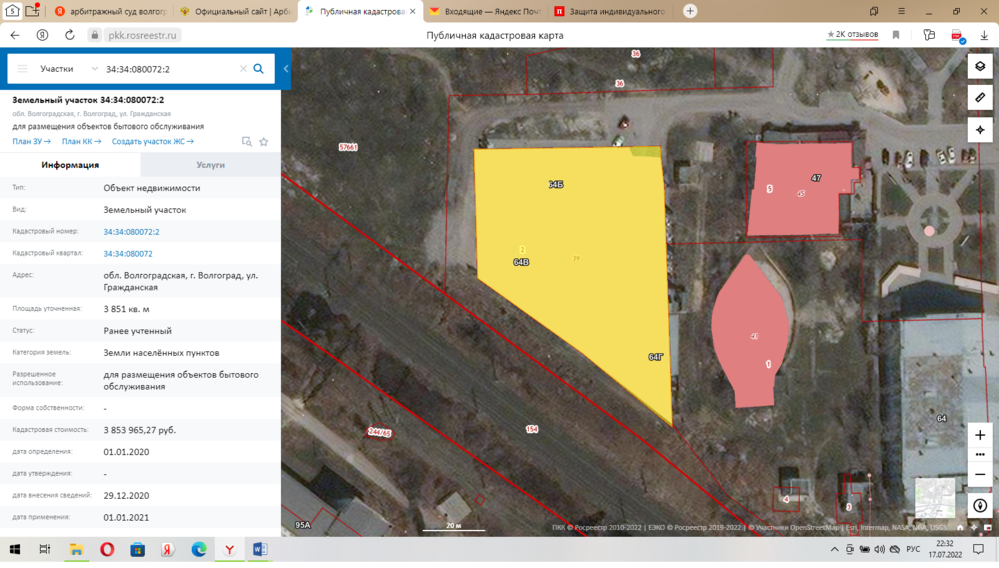Expand more zoom options ellipsis
This screenshot has height=568, width=999.
(x=980, y=455)
